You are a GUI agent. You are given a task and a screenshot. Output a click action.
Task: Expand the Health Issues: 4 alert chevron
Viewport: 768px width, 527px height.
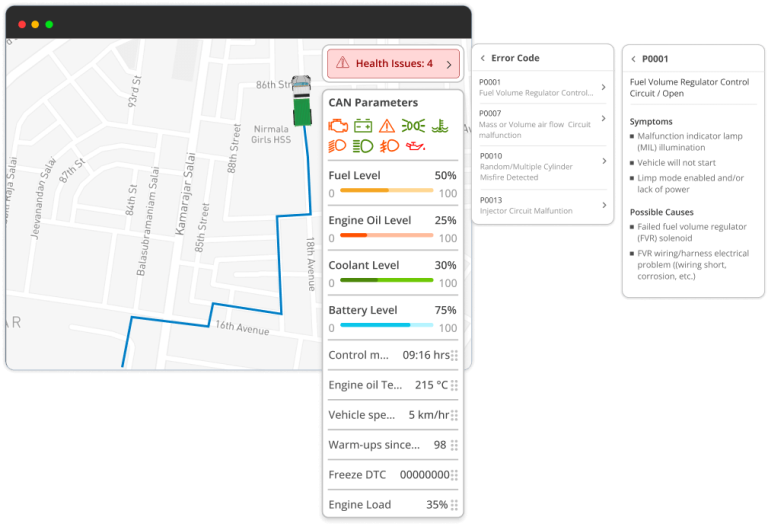448,64
